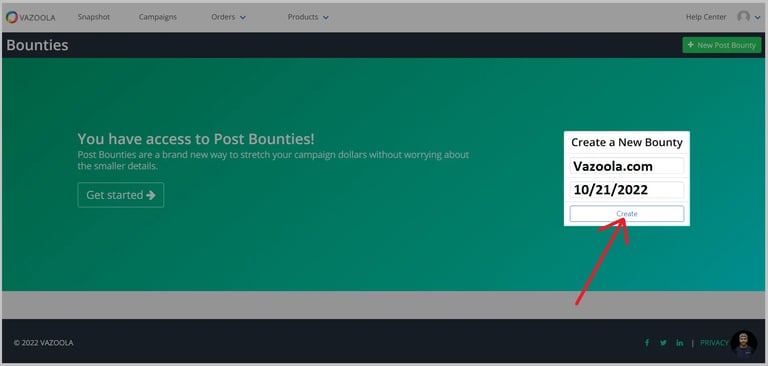
Task: Click the Get started button
Action: (120, 195)
